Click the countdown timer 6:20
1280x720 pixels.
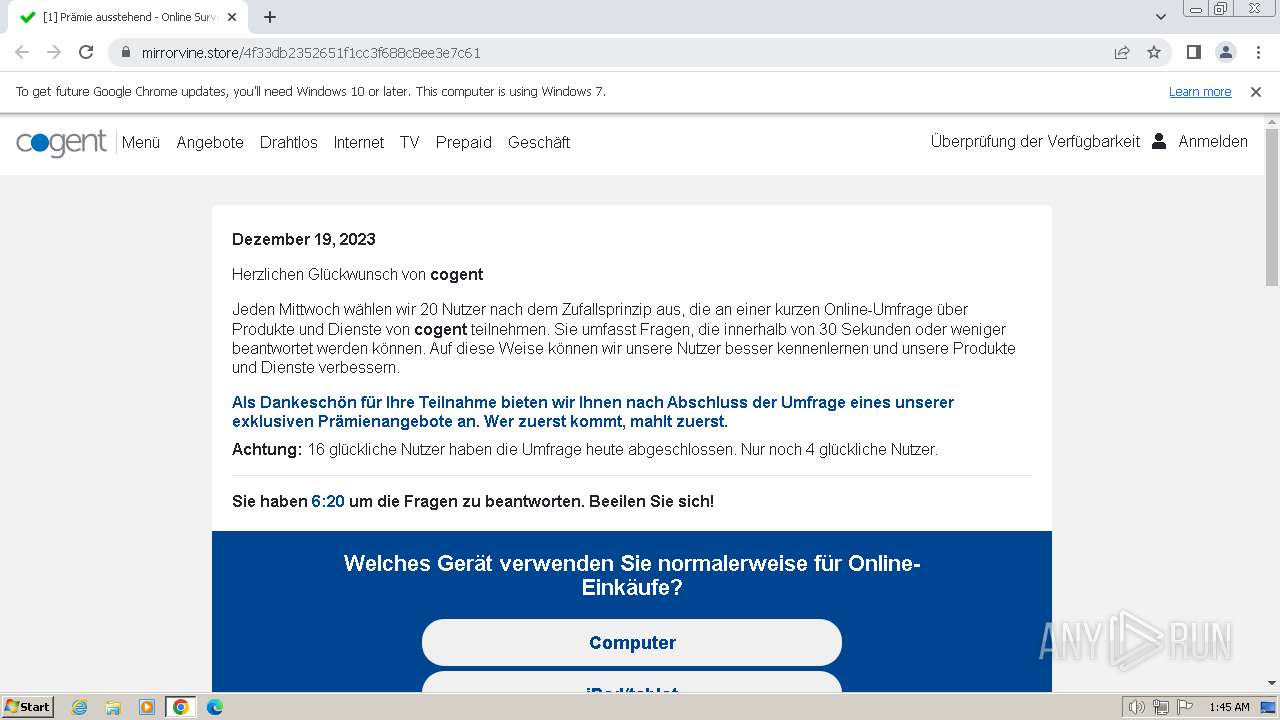tap(328, 501)
